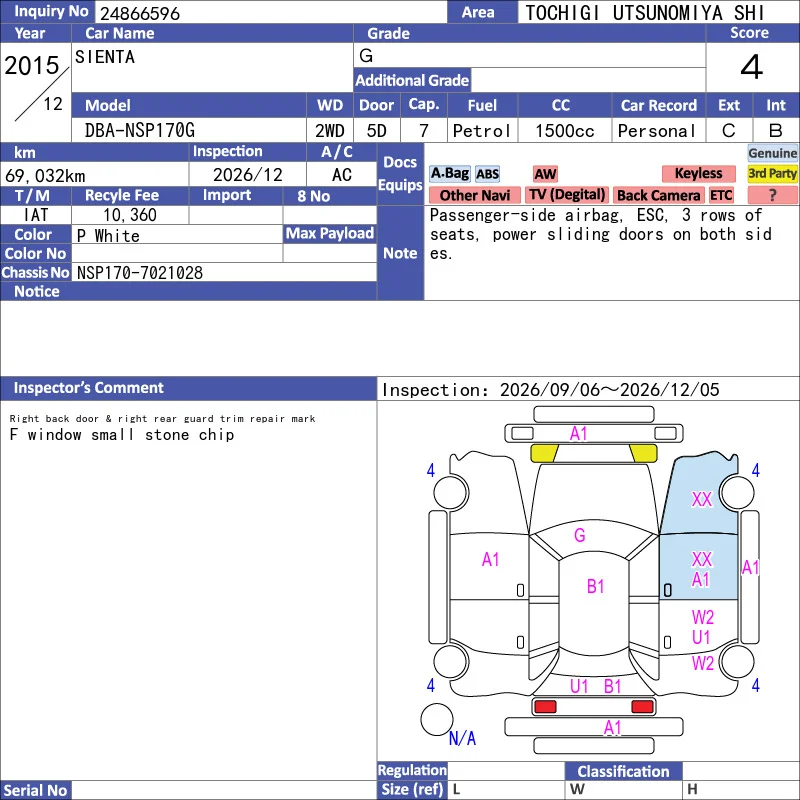Select the Other Navi badge
The image size is (800, 800).
(x=474, y=195)
